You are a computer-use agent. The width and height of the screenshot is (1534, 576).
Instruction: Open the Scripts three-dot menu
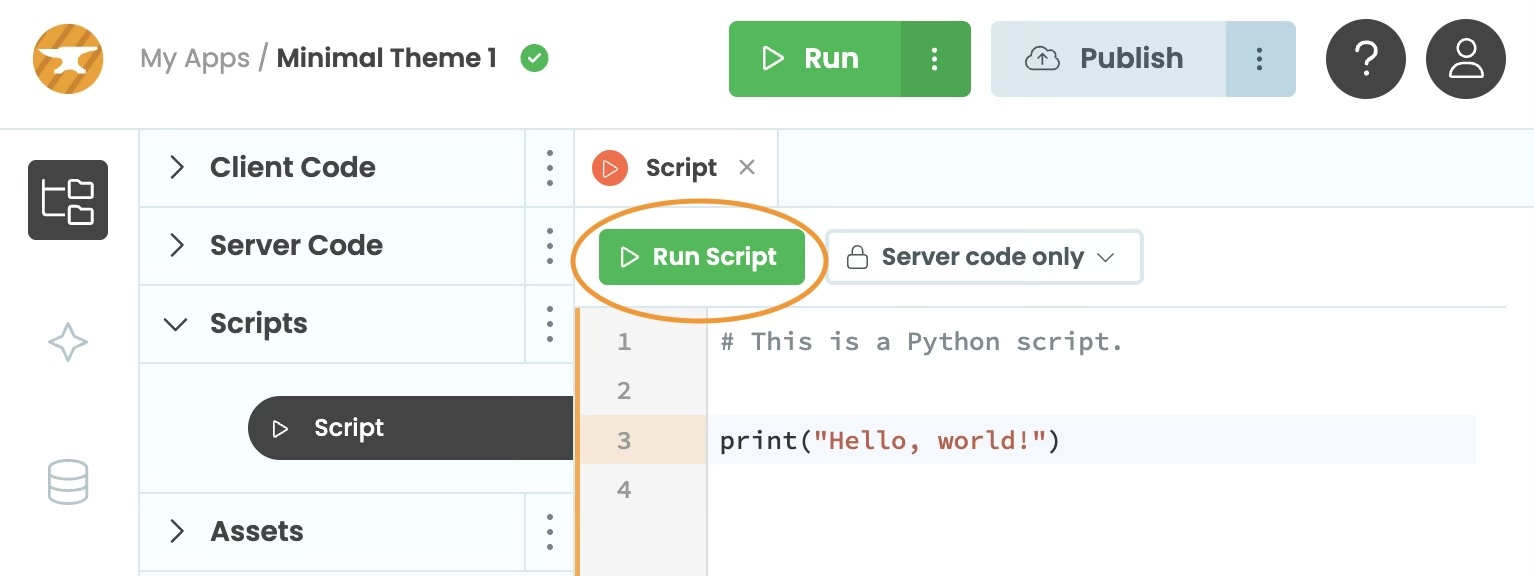click(550, 324)
